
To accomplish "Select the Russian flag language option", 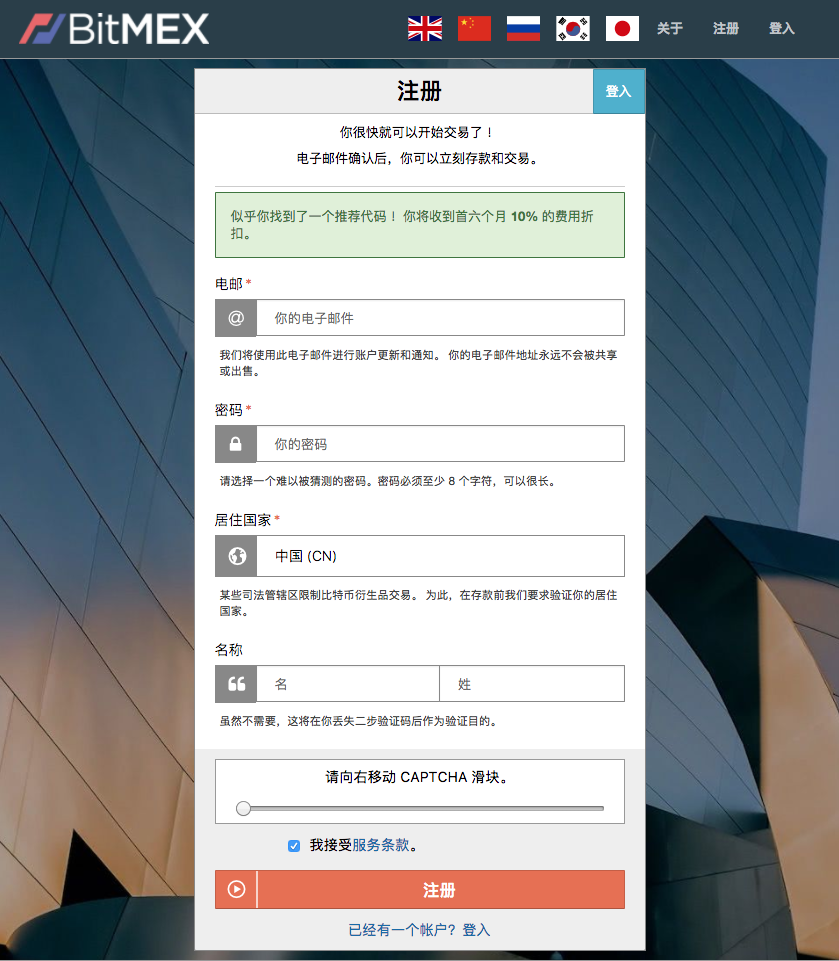I will [522, 28].
